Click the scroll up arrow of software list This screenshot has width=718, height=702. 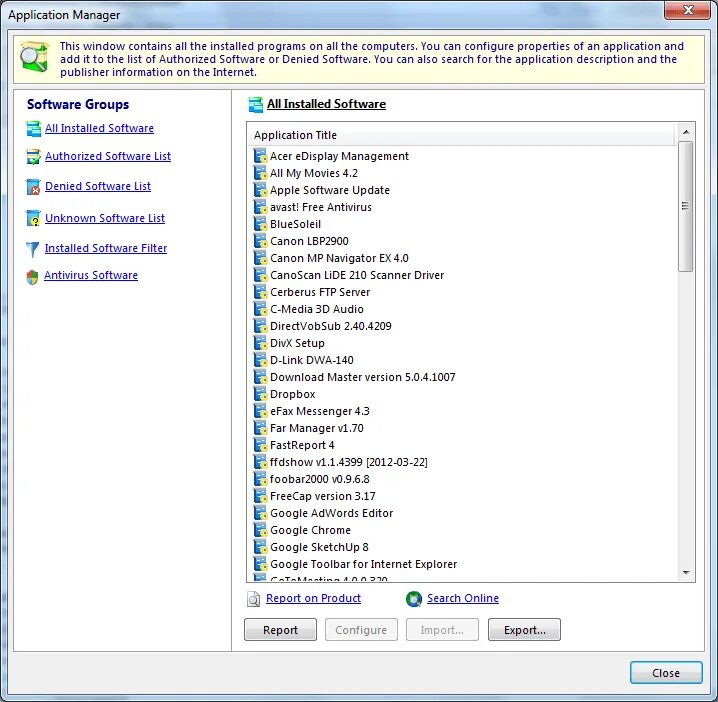(x=685, y=132)
